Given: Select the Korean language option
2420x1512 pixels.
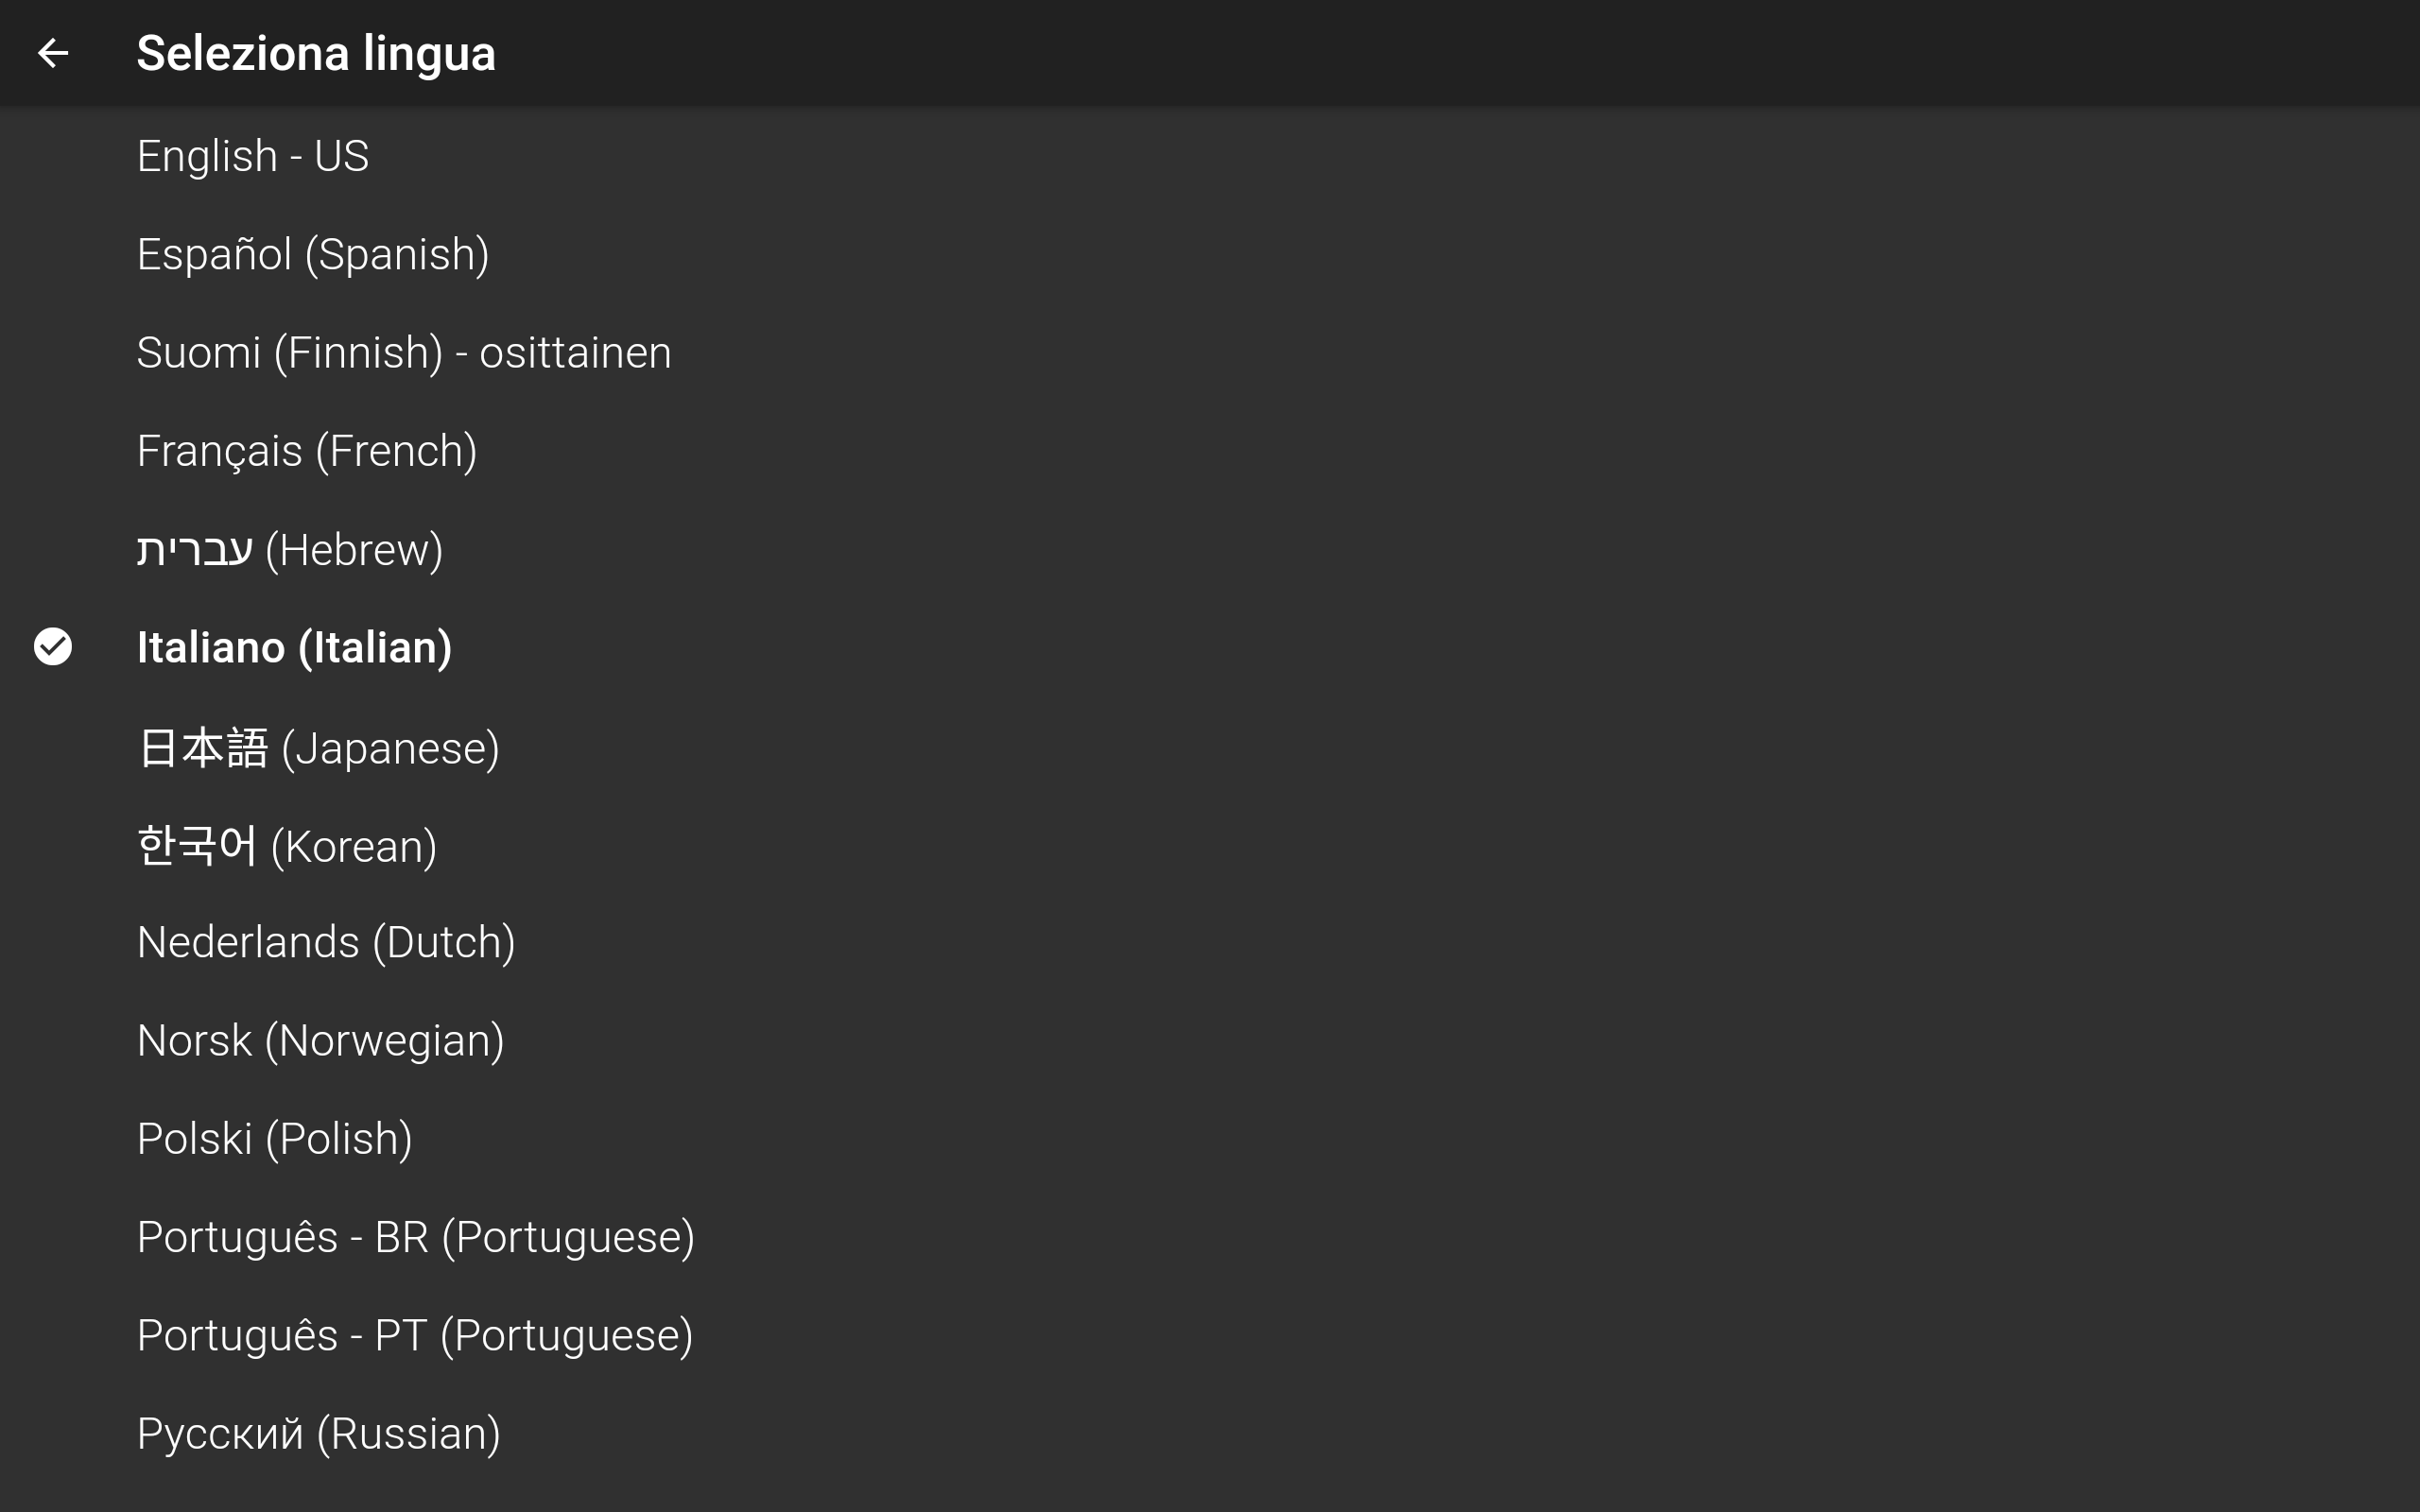Looking at the screenshot, I should coord(1210,845).
